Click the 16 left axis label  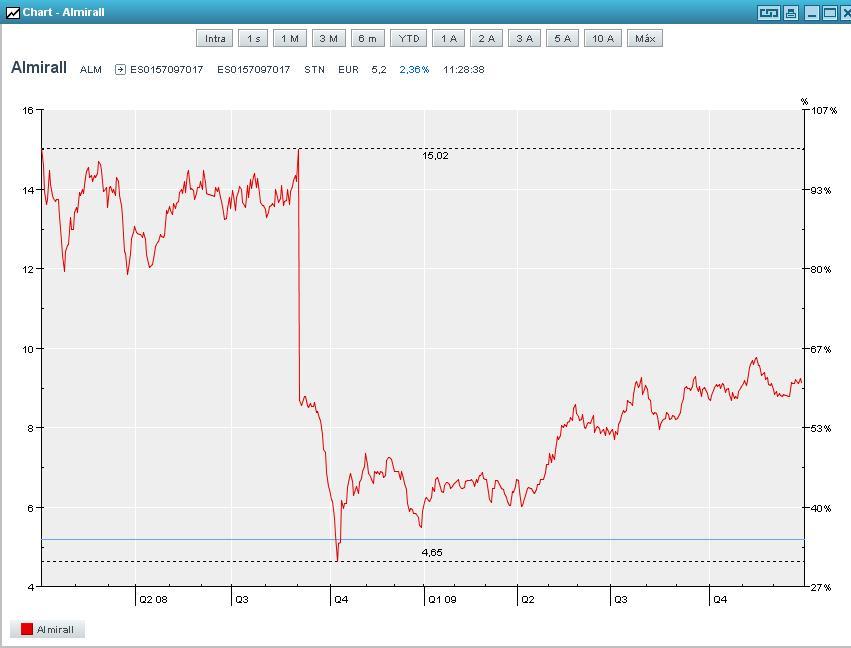[28, 110]
